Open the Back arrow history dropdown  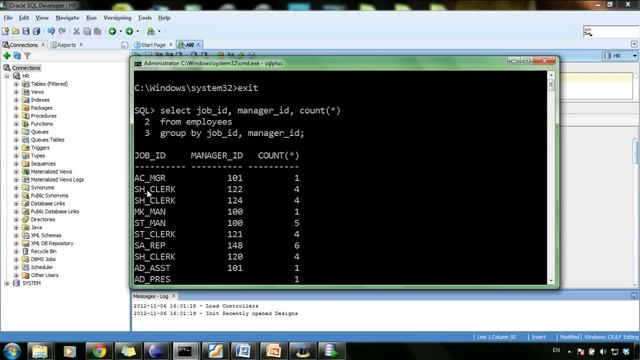pos(121,31)
